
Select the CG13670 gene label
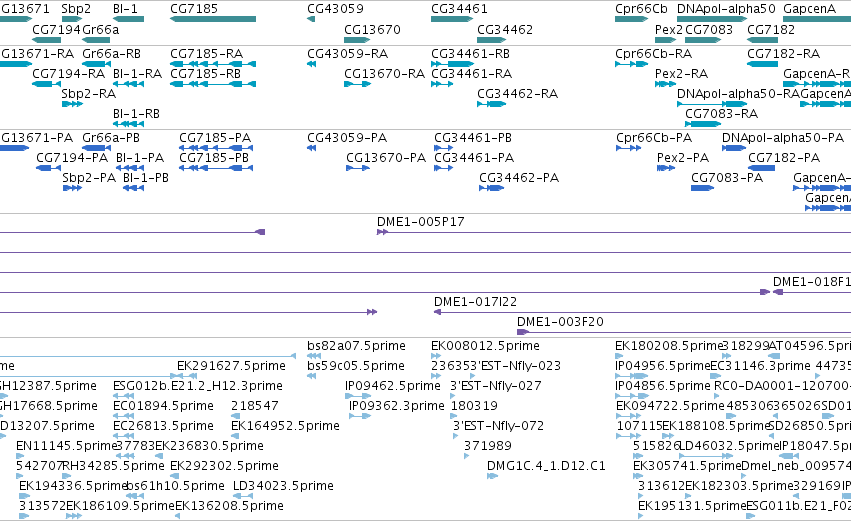[372, 29]
